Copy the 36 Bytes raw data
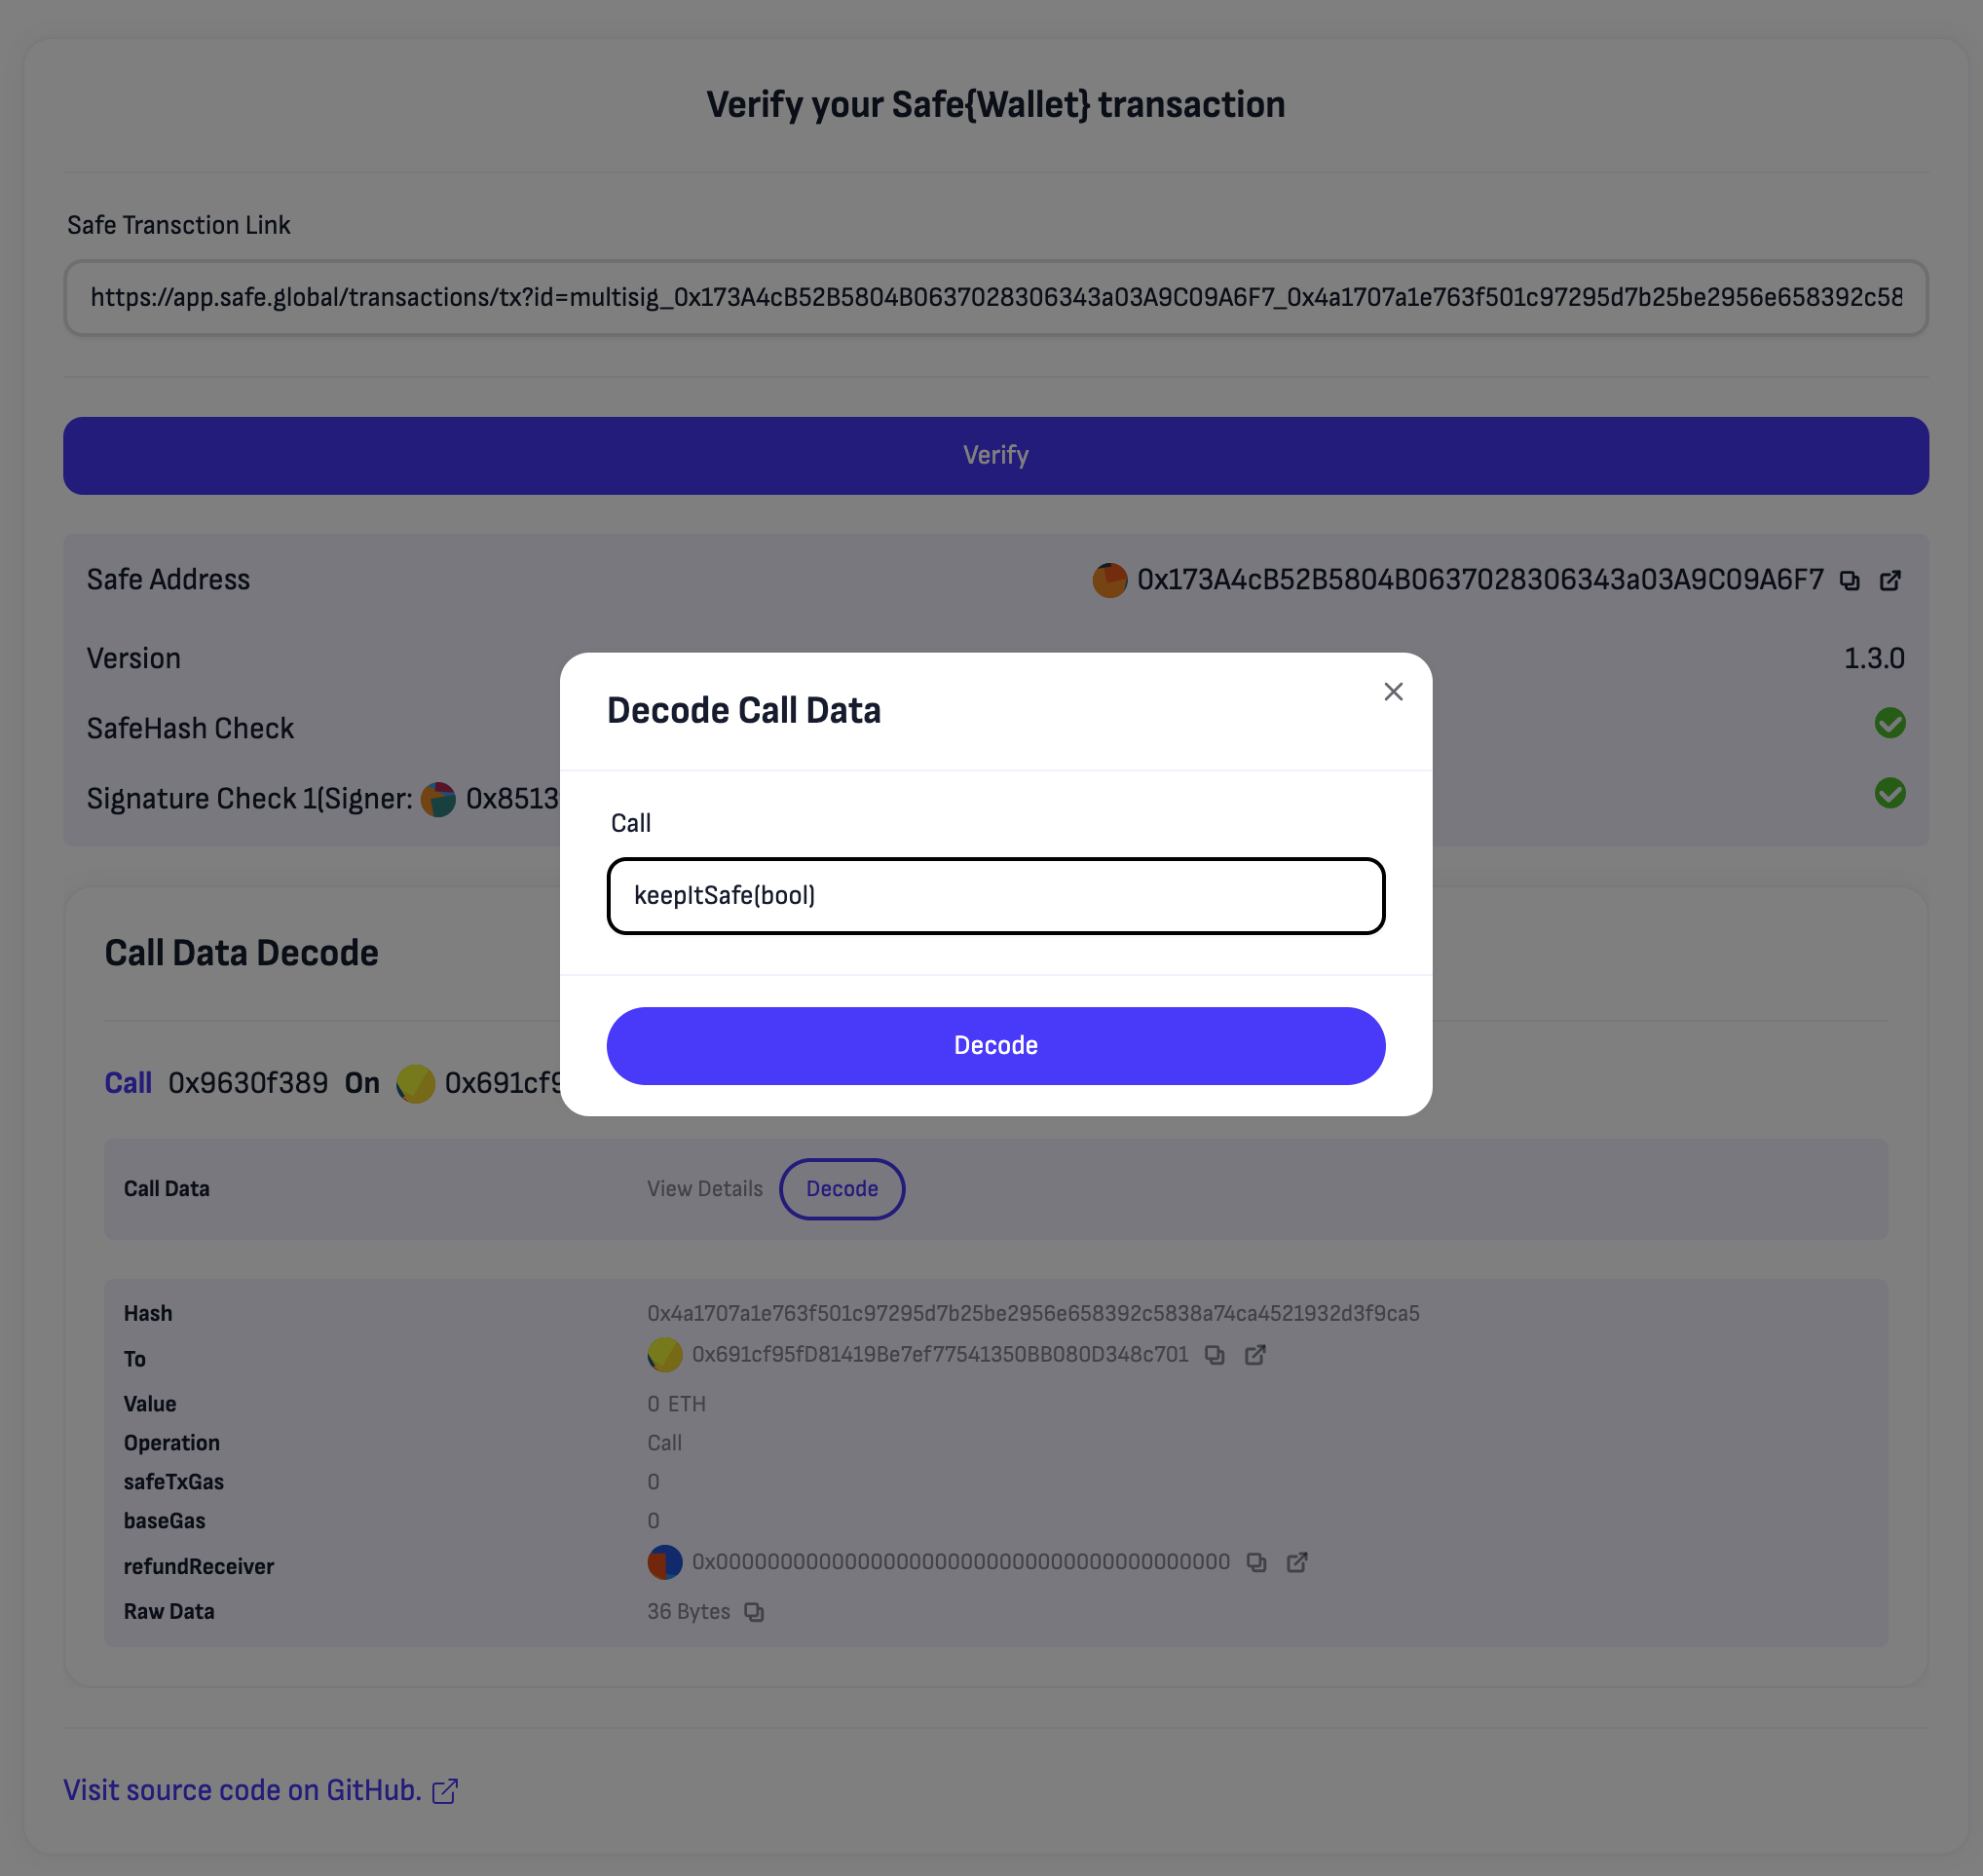The image size is (1983, 1876). point(754,1611)
